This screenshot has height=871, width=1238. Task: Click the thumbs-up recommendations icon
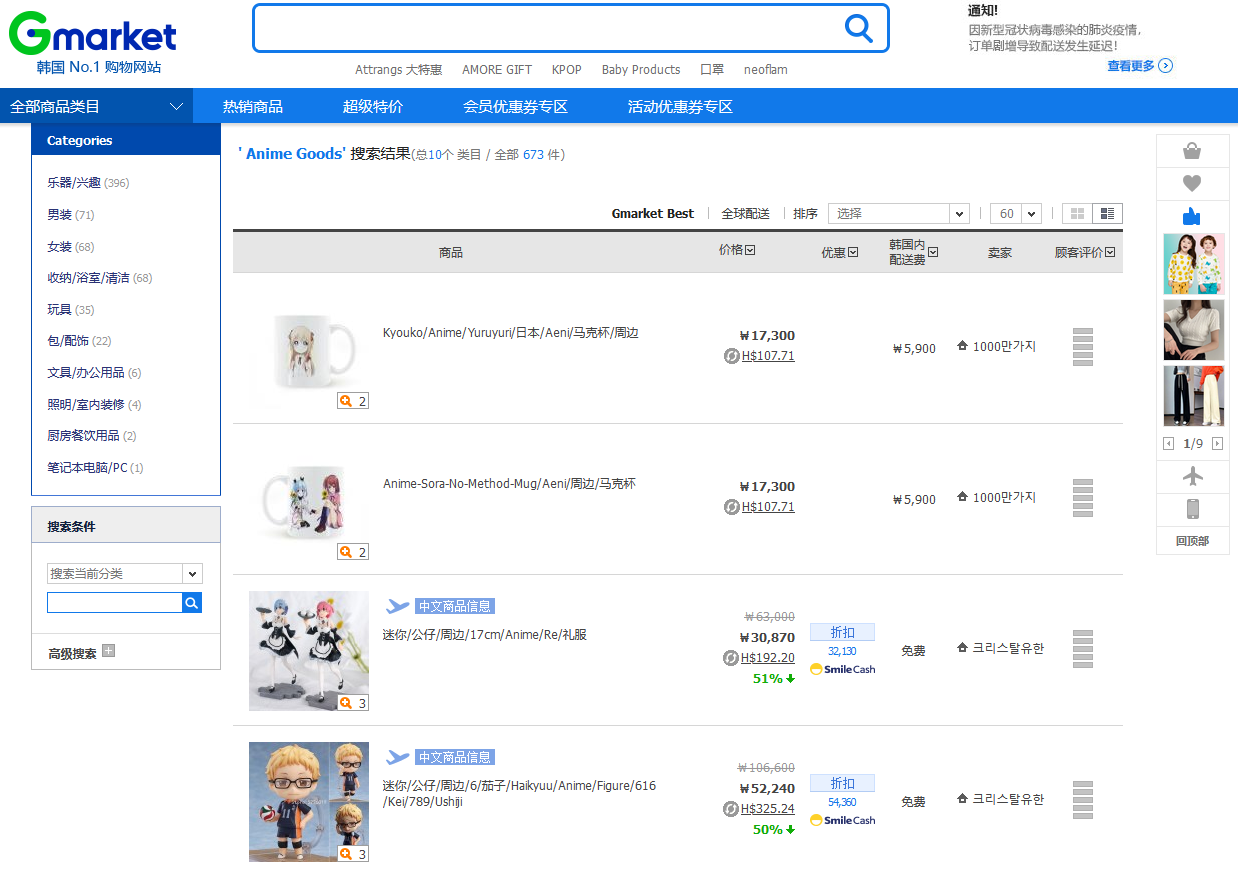click(1191, 216)
